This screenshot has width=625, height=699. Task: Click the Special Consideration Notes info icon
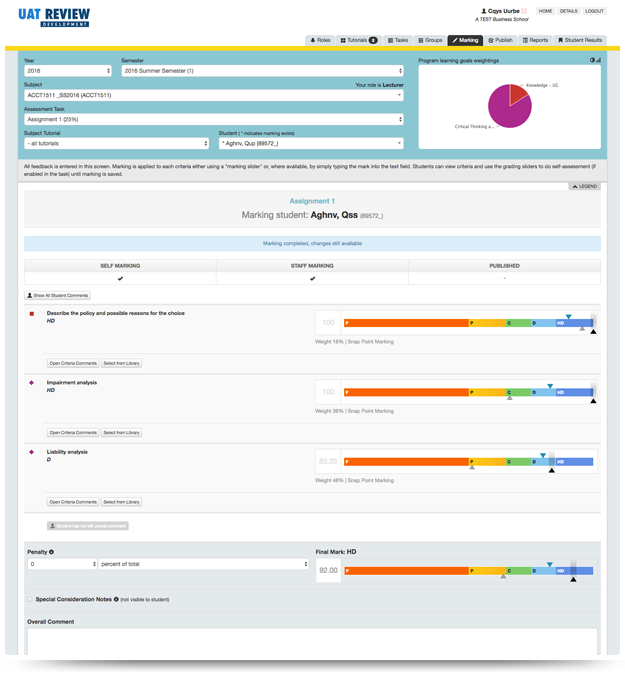point(116,599)
